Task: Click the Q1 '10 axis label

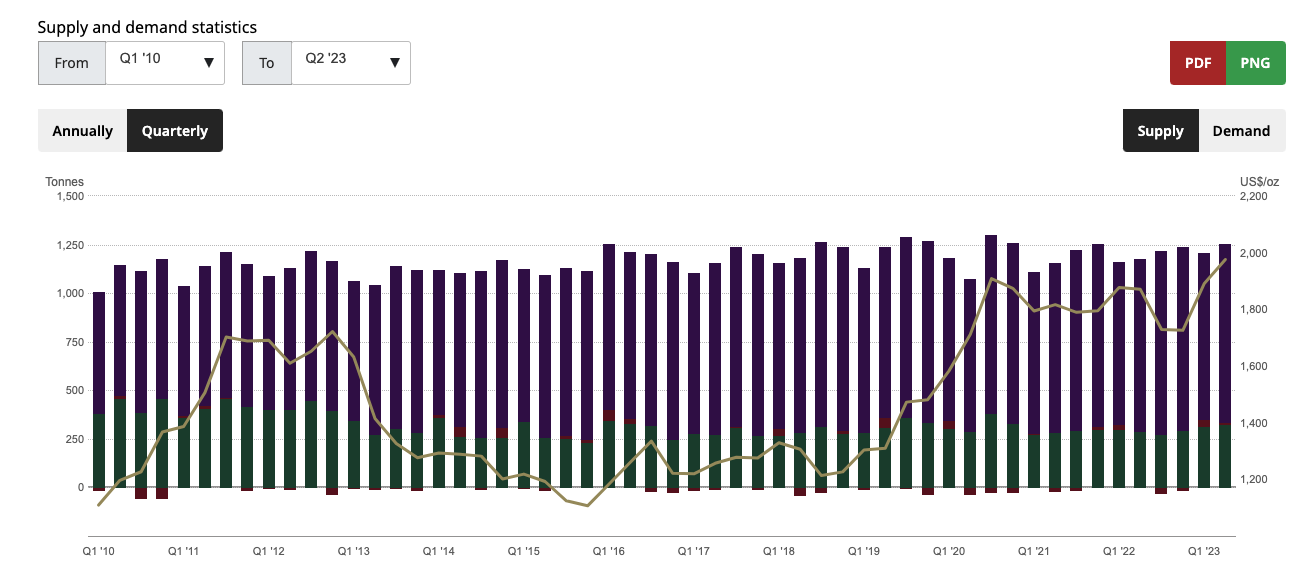Action: point(98,550)
